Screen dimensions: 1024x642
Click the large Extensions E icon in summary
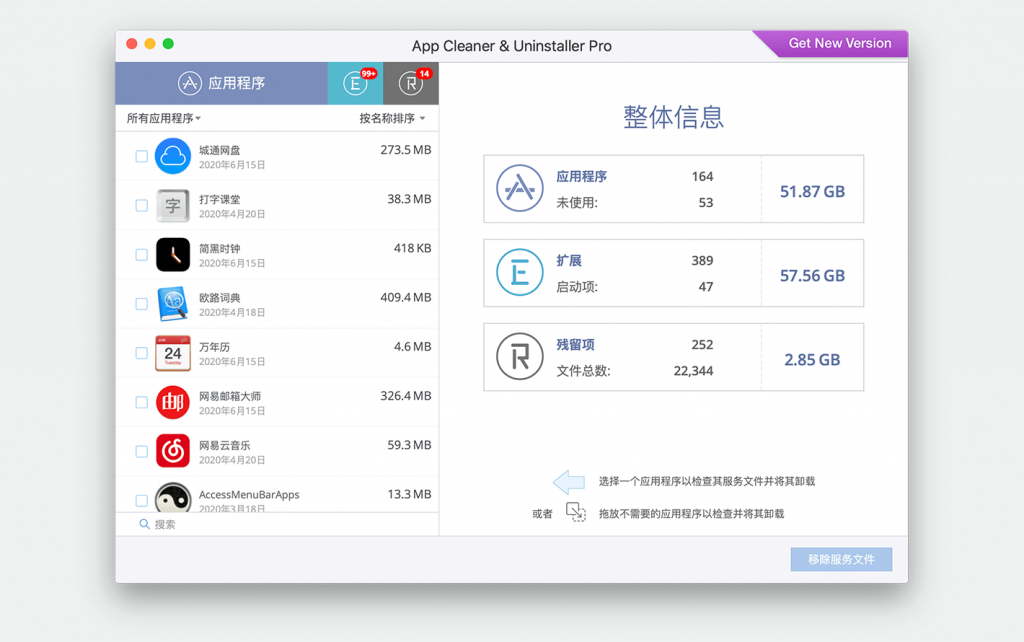click(x=519, y=272)
